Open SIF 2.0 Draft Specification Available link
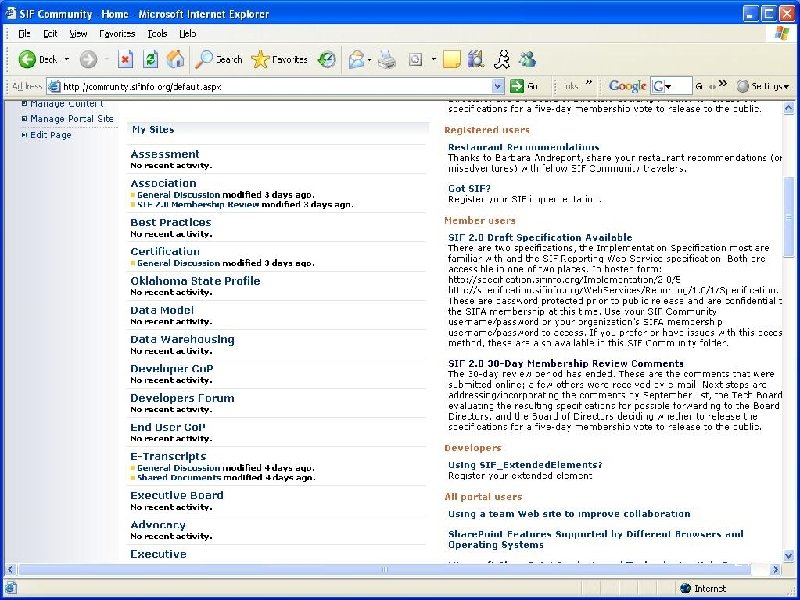The height and width of the screenshot is (600, 800). pyautogui.click(x=540, y=237)
